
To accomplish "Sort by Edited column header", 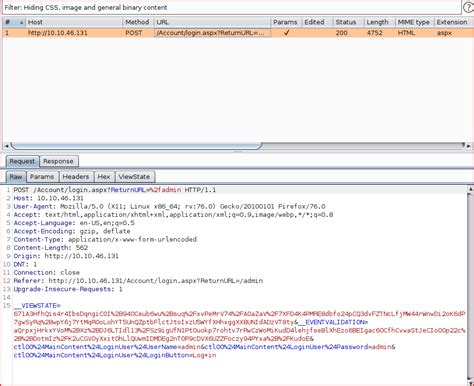I will (x=317, y=22).
